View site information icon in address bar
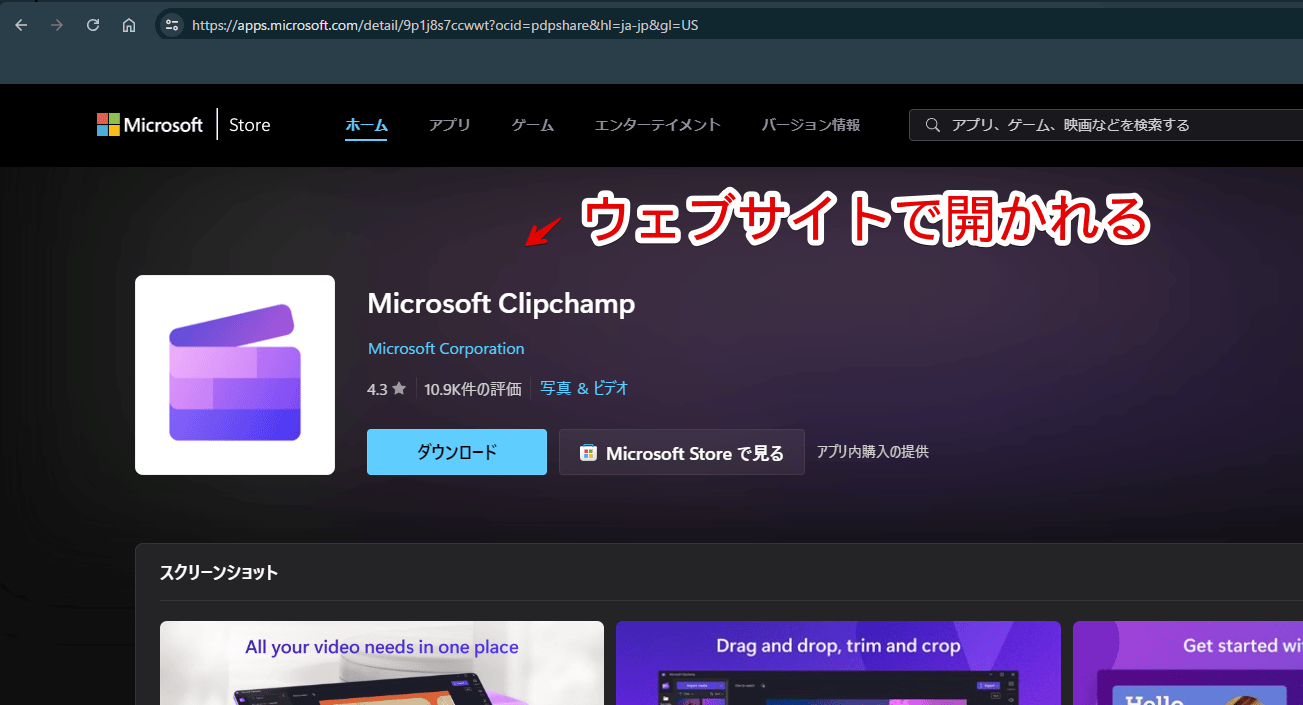Screen dimensions: 1303x705 [x=171, y=25]
